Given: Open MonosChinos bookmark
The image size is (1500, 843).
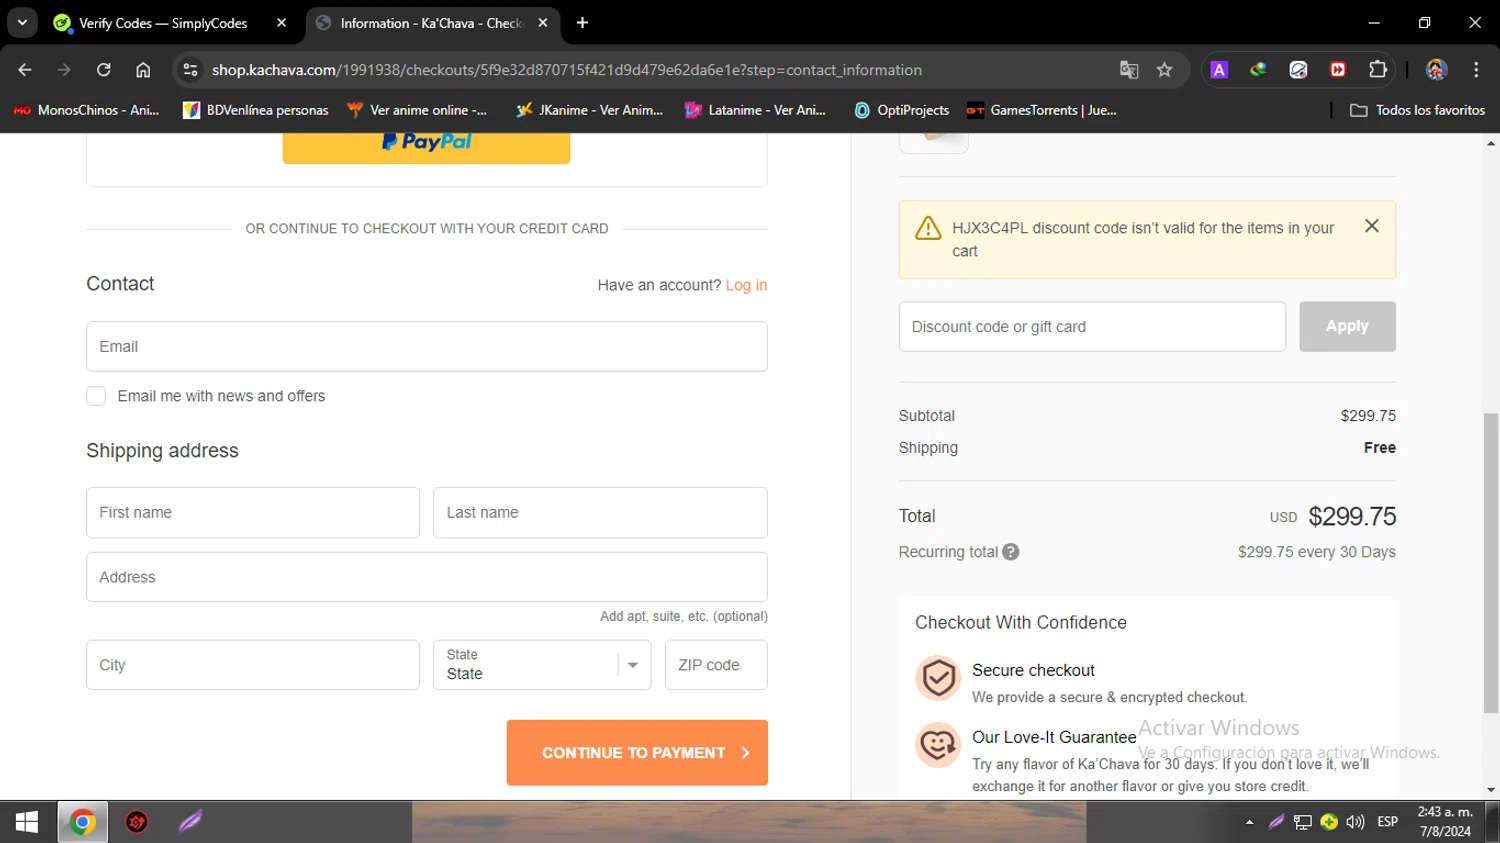Looking at the screenshot, I should [x=87, y=110].
